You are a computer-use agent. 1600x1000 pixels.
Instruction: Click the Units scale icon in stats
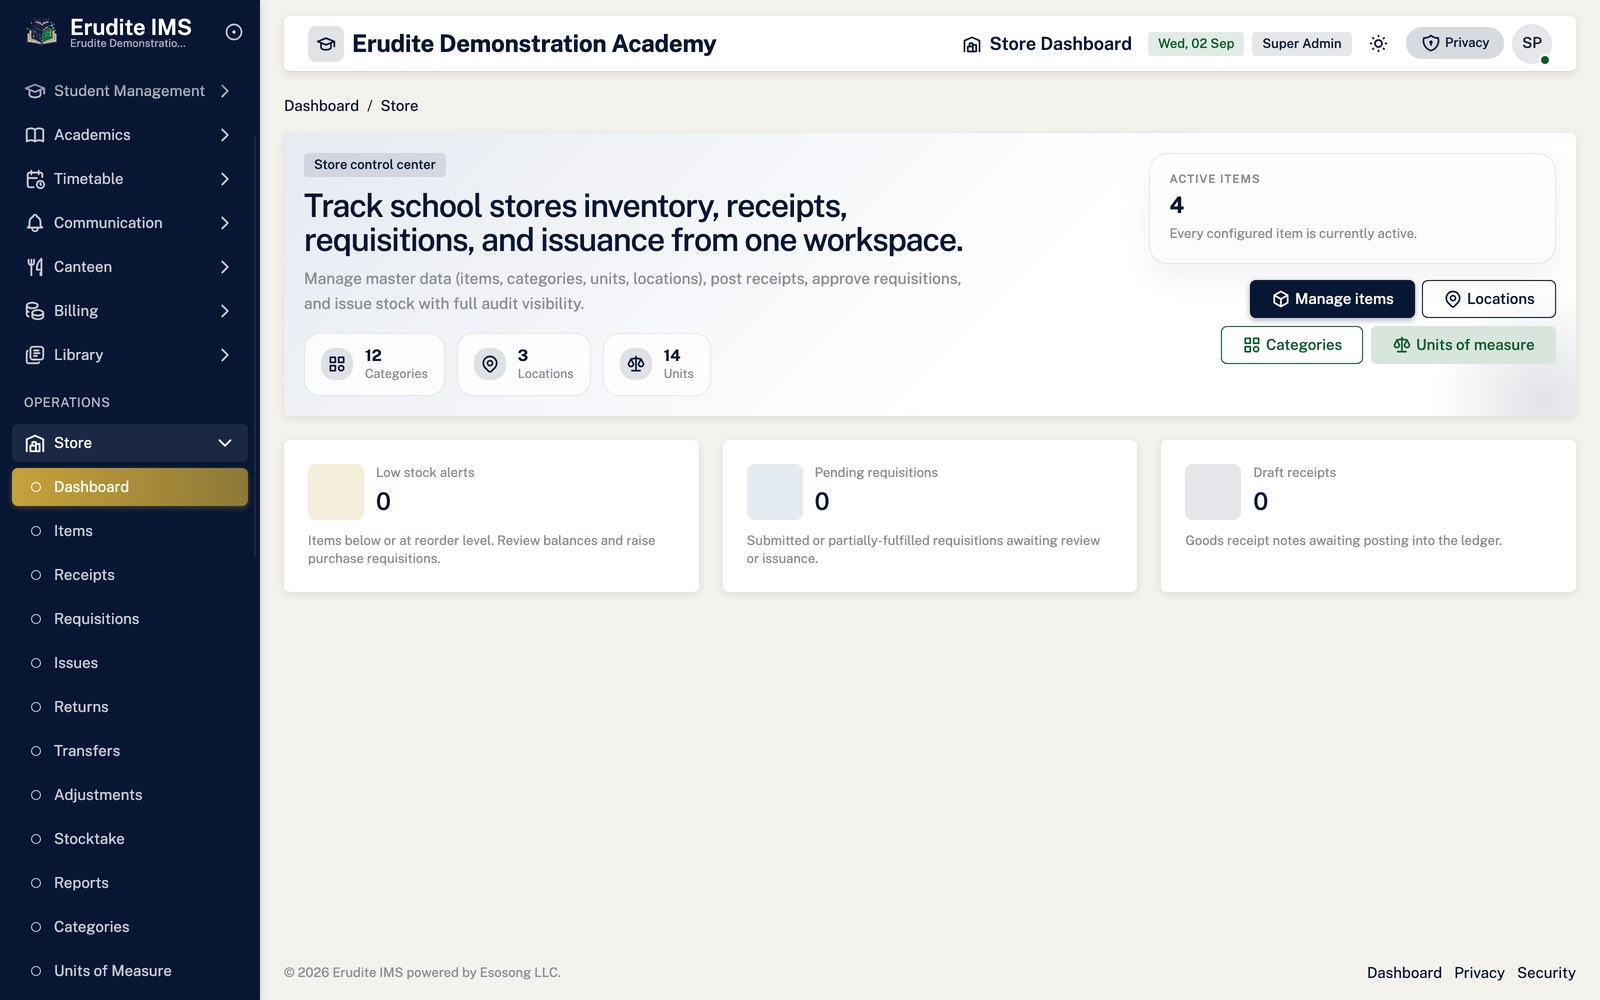[636, 364]
